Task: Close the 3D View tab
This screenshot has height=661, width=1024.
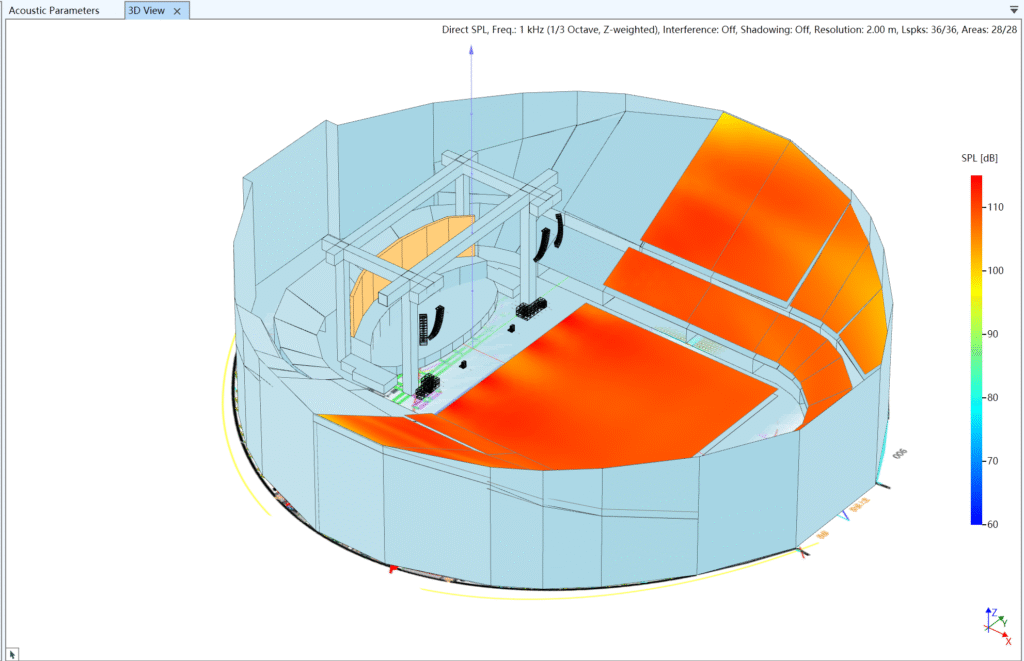Action: [177, 11]
